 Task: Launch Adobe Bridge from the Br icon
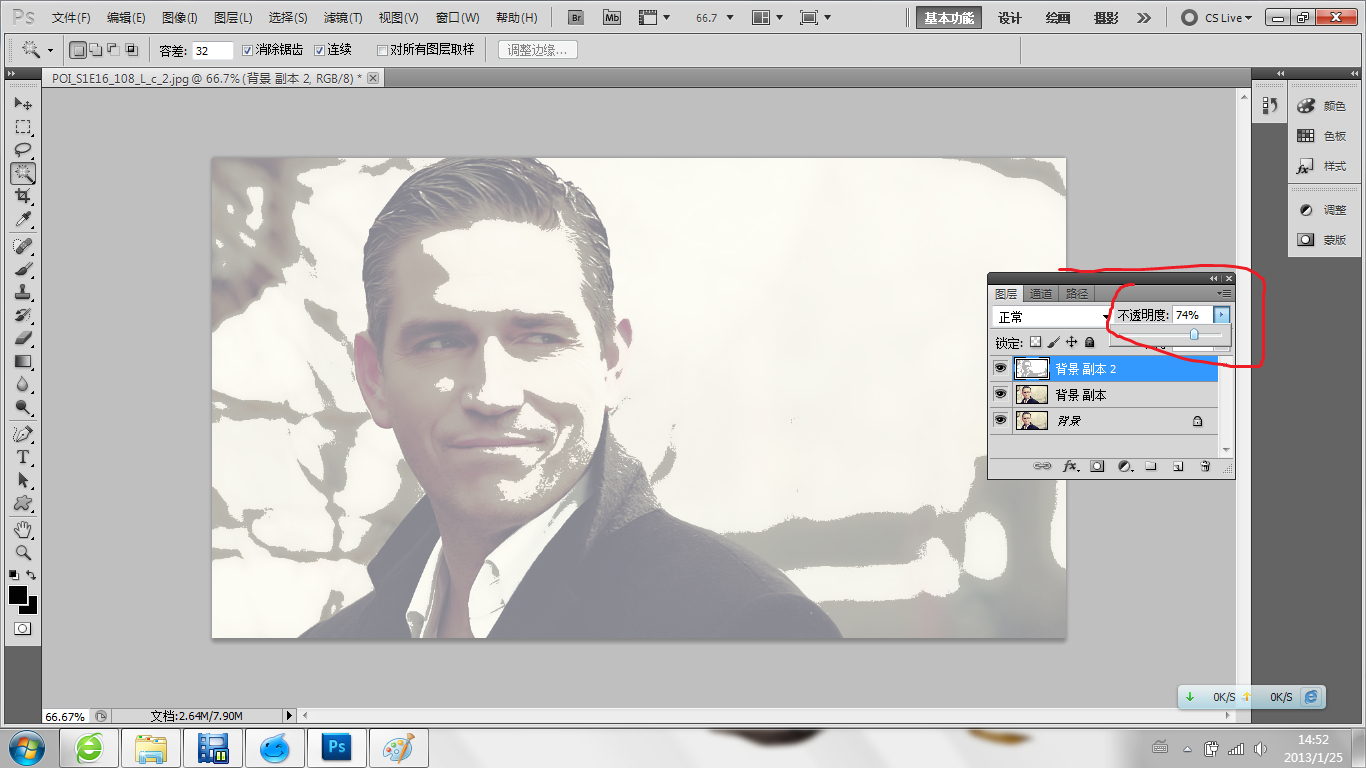click(x=575, y=18)
